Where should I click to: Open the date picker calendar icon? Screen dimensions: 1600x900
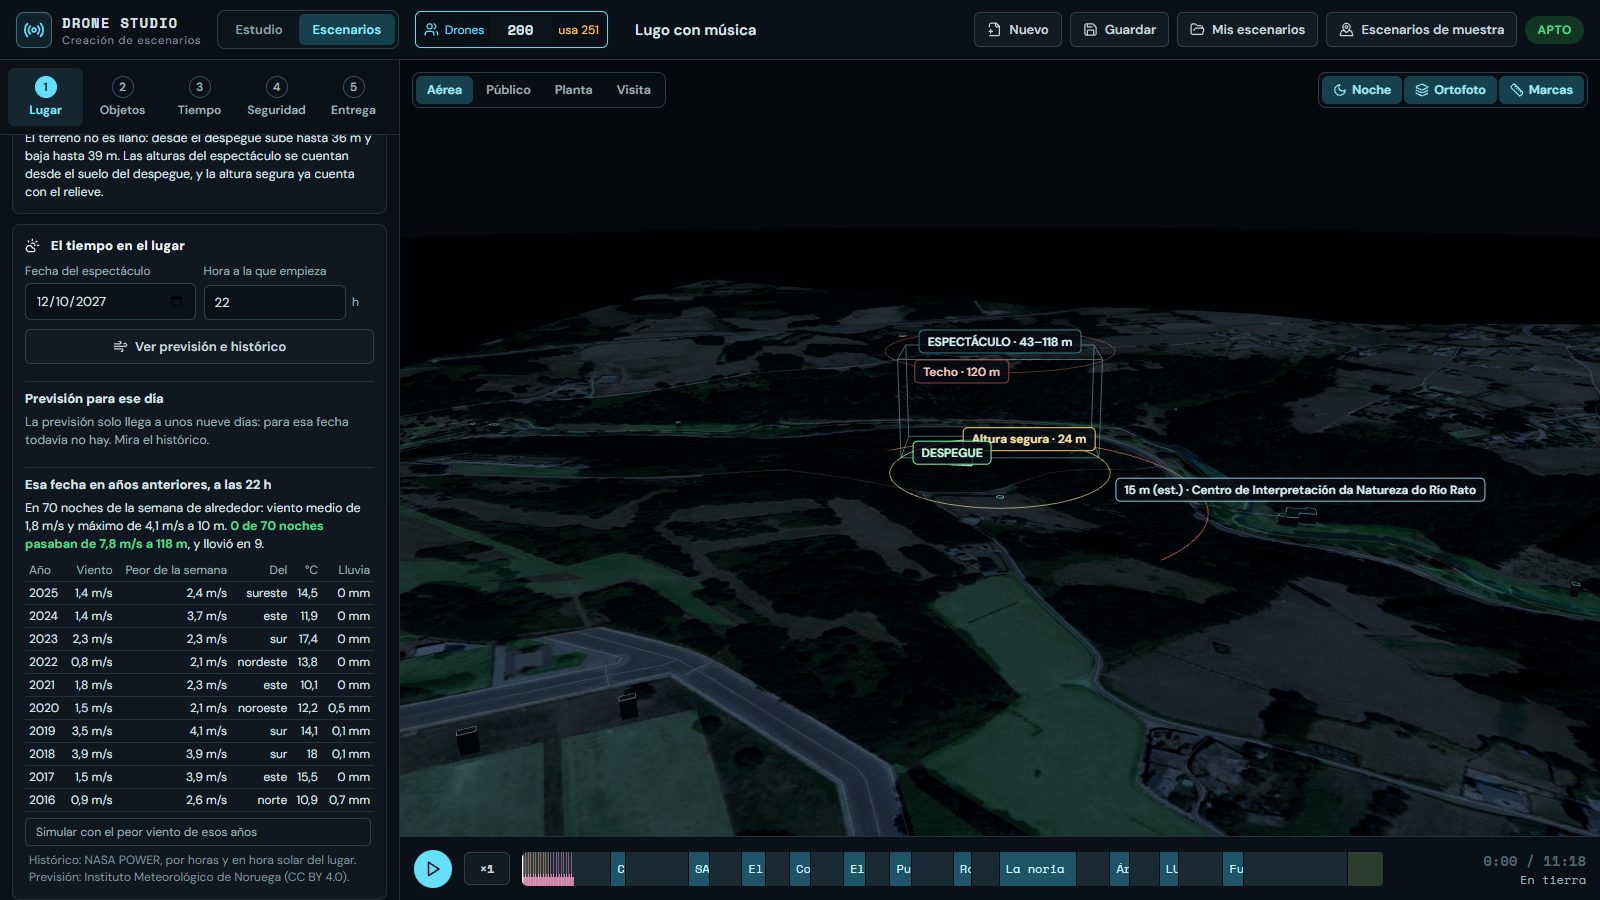click(177, 302)
